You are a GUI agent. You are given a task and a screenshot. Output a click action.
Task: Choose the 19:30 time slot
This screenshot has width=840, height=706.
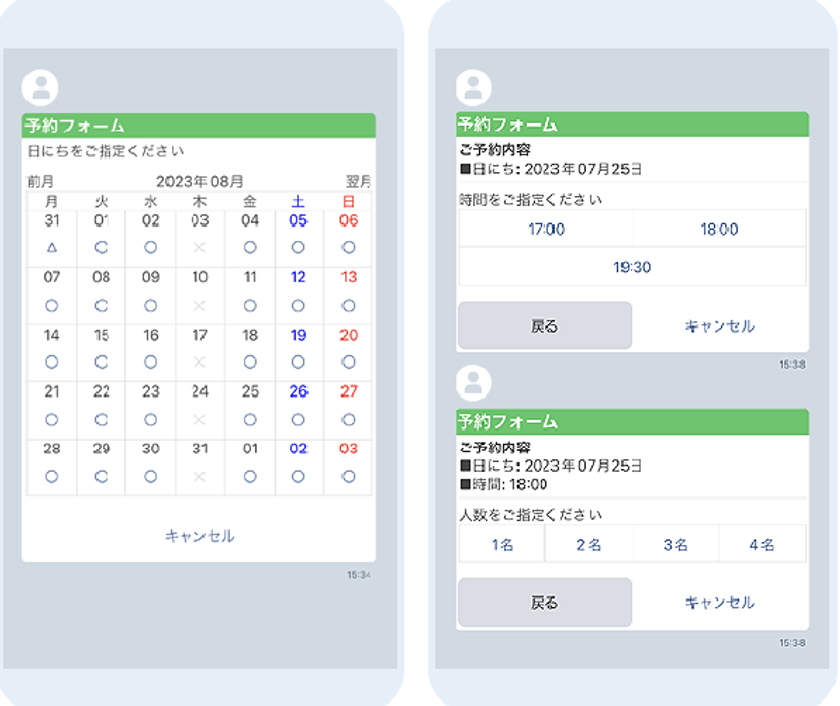632,267
